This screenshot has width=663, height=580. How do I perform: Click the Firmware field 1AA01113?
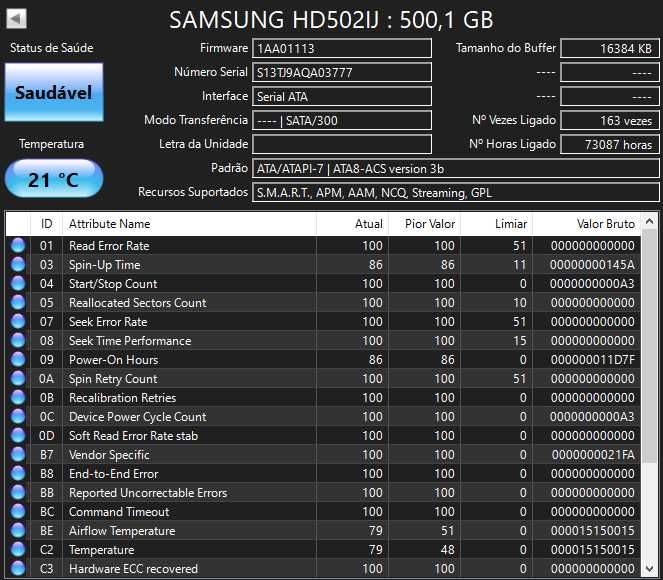pos(342,48)
